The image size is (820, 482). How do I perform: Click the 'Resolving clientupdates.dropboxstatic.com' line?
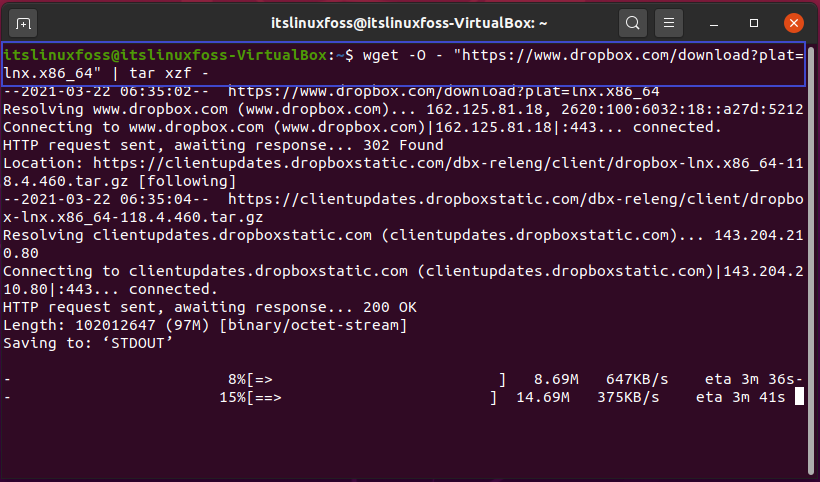click(403, 244)
